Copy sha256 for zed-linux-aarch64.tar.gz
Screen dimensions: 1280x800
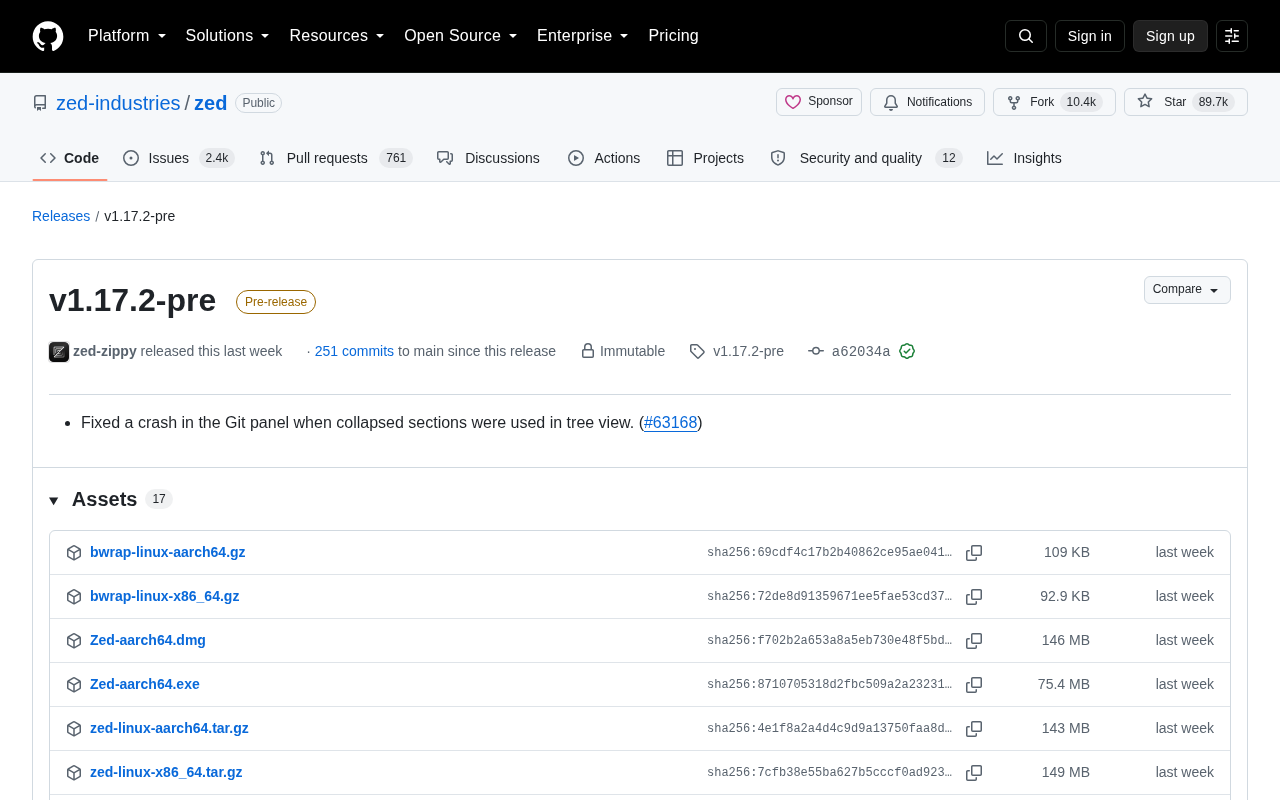[x=974, y=729]
